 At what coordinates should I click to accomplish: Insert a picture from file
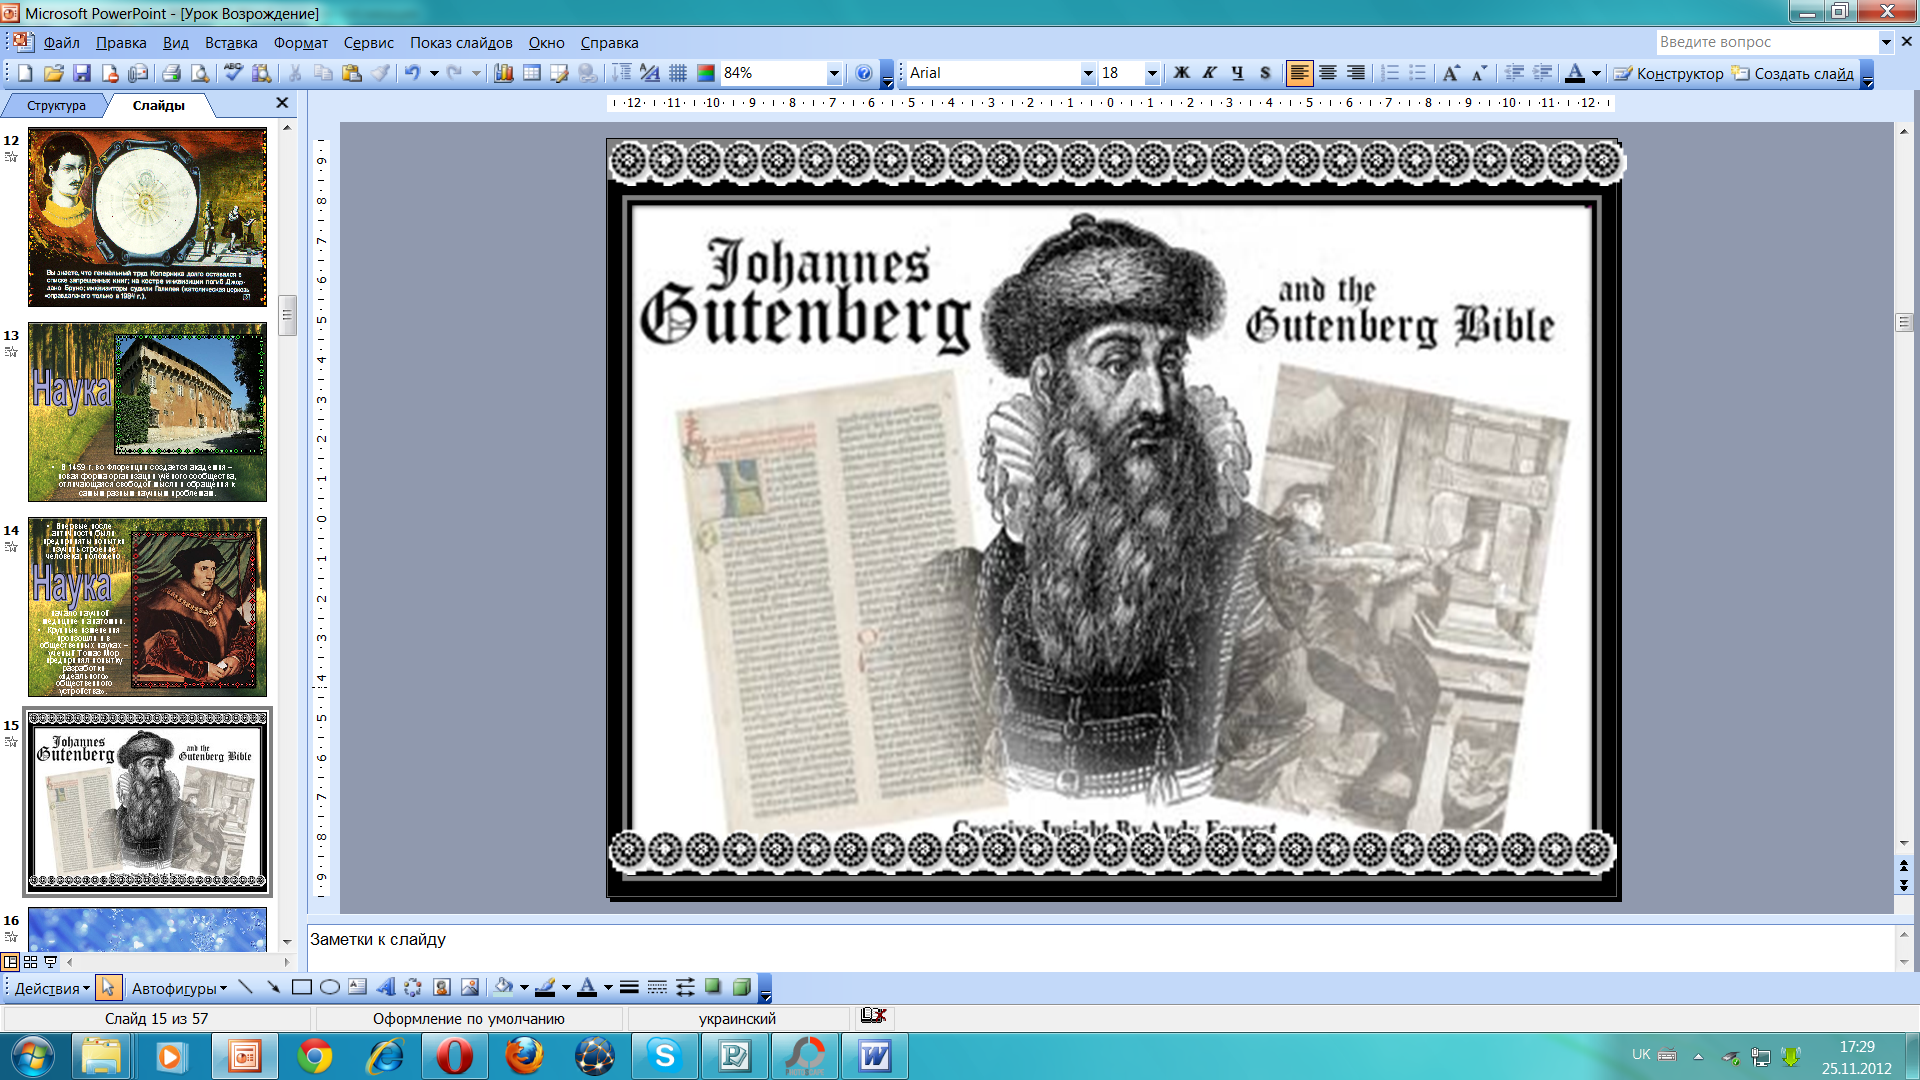click(469, 988)
